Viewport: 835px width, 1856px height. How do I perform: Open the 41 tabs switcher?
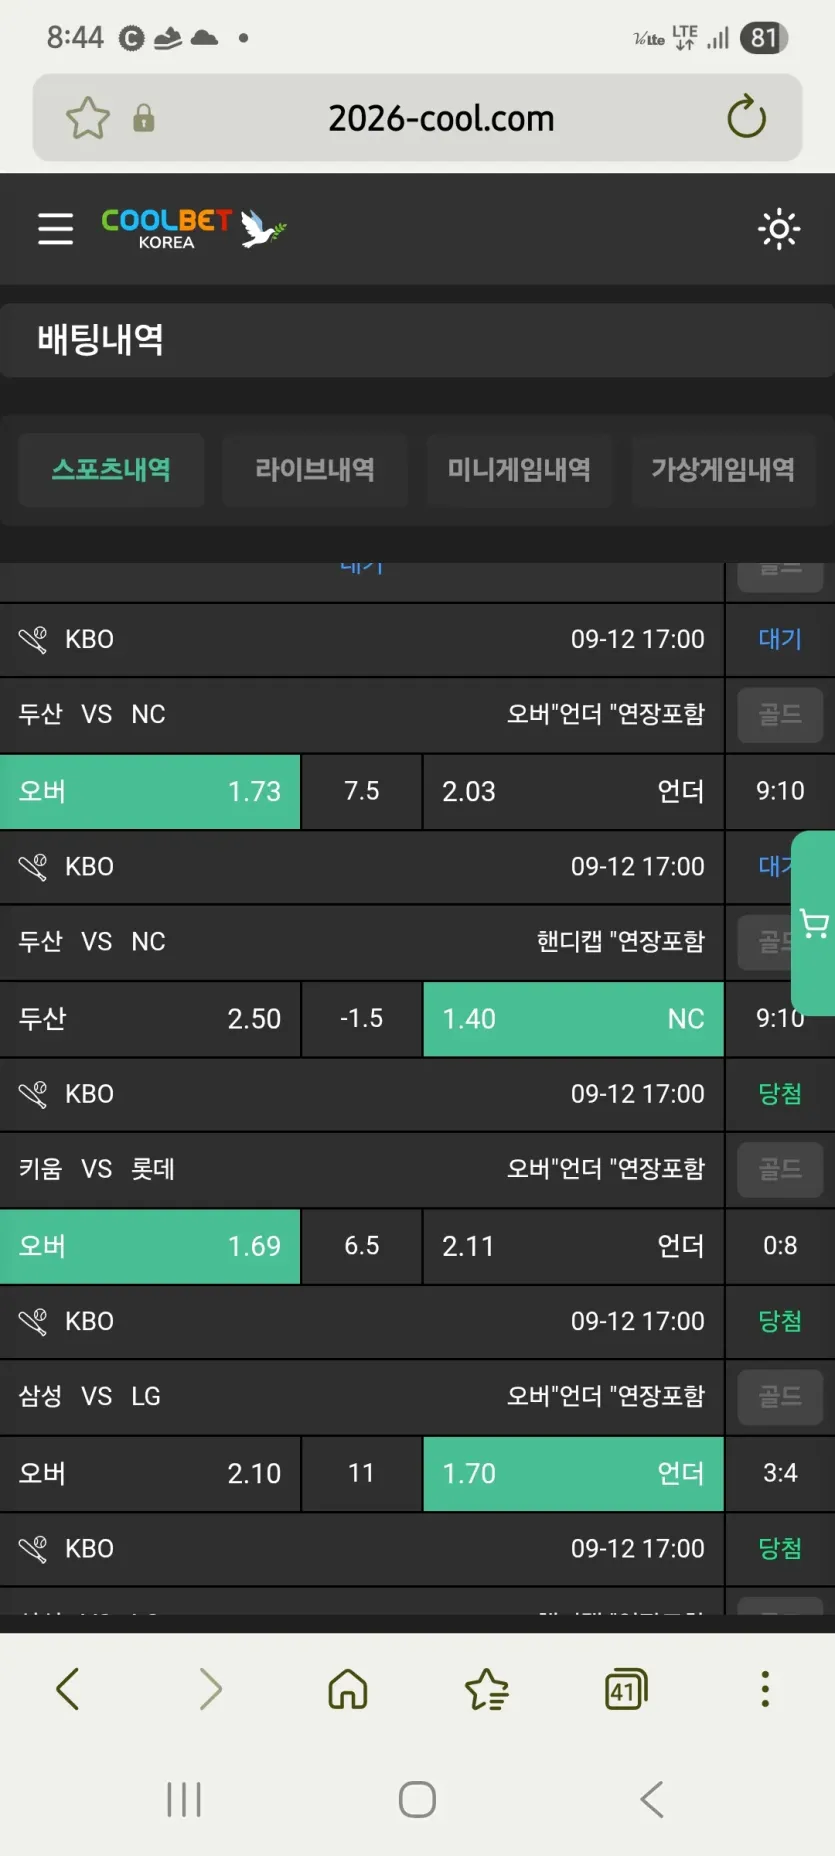point(626,1690)
